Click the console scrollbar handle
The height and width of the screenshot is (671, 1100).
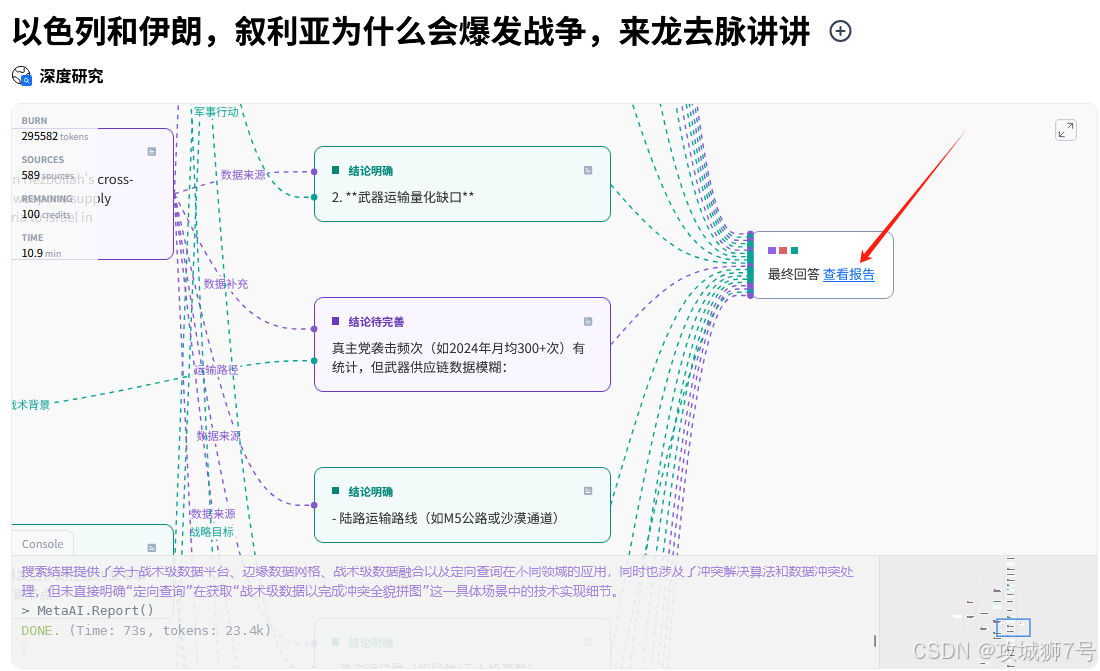point(874,641)
